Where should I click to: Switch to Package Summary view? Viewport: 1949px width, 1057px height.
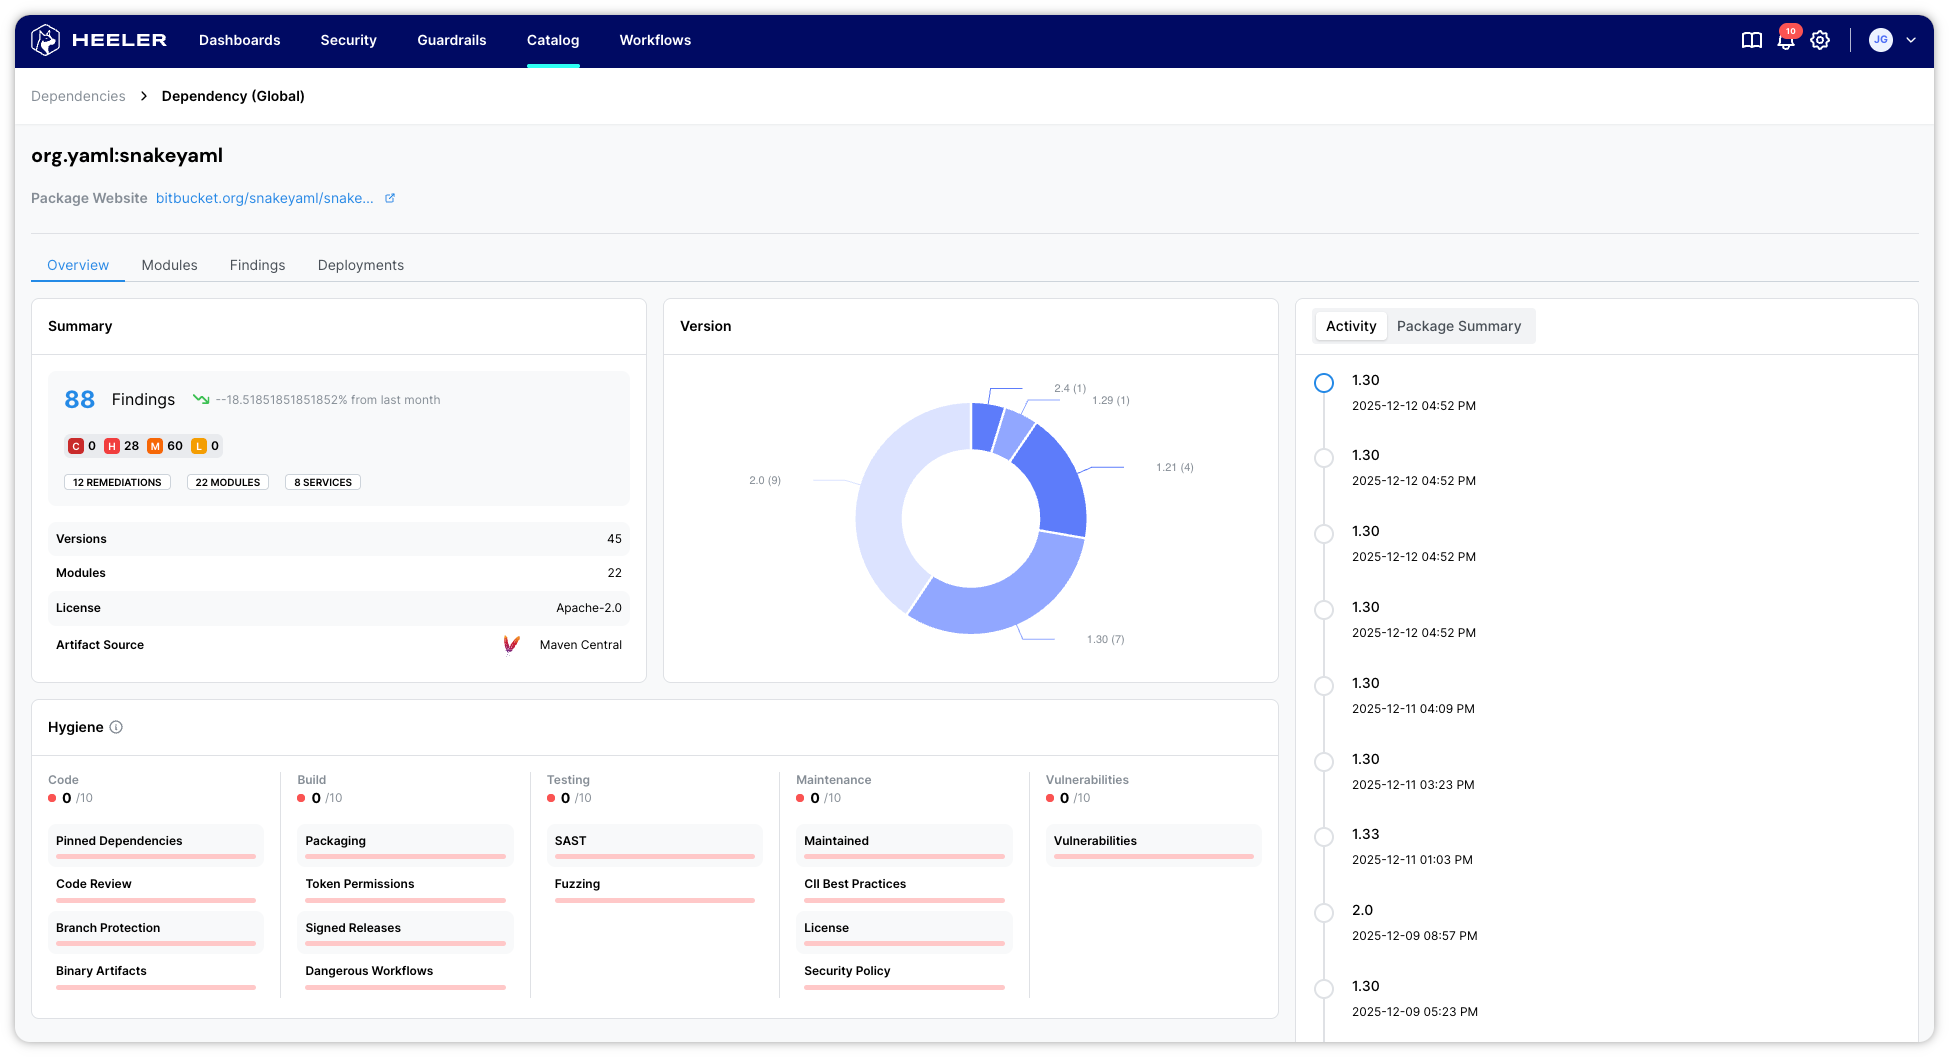tap(1458, 326)
